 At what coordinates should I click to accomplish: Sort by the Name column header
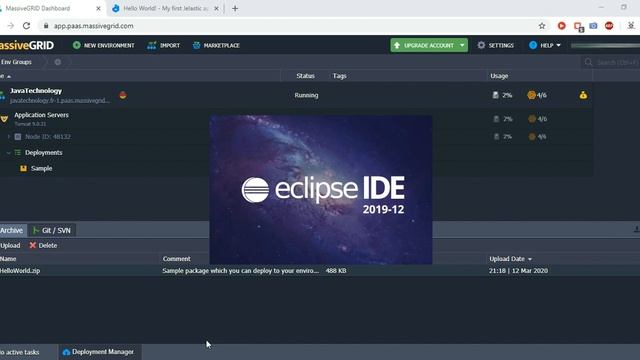click(x=8, y=259)
